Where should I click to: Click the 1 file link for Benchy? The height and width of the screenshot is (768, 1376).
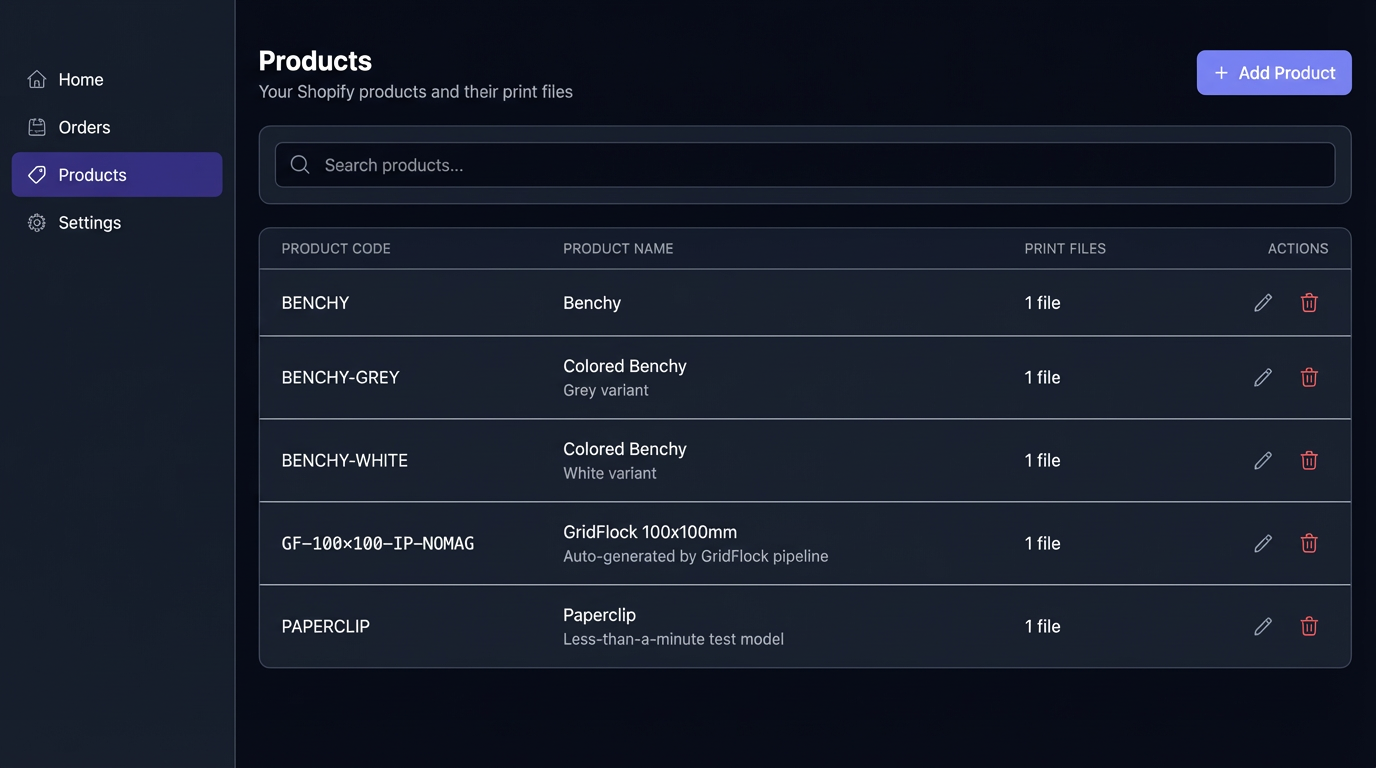(1042, 302)
